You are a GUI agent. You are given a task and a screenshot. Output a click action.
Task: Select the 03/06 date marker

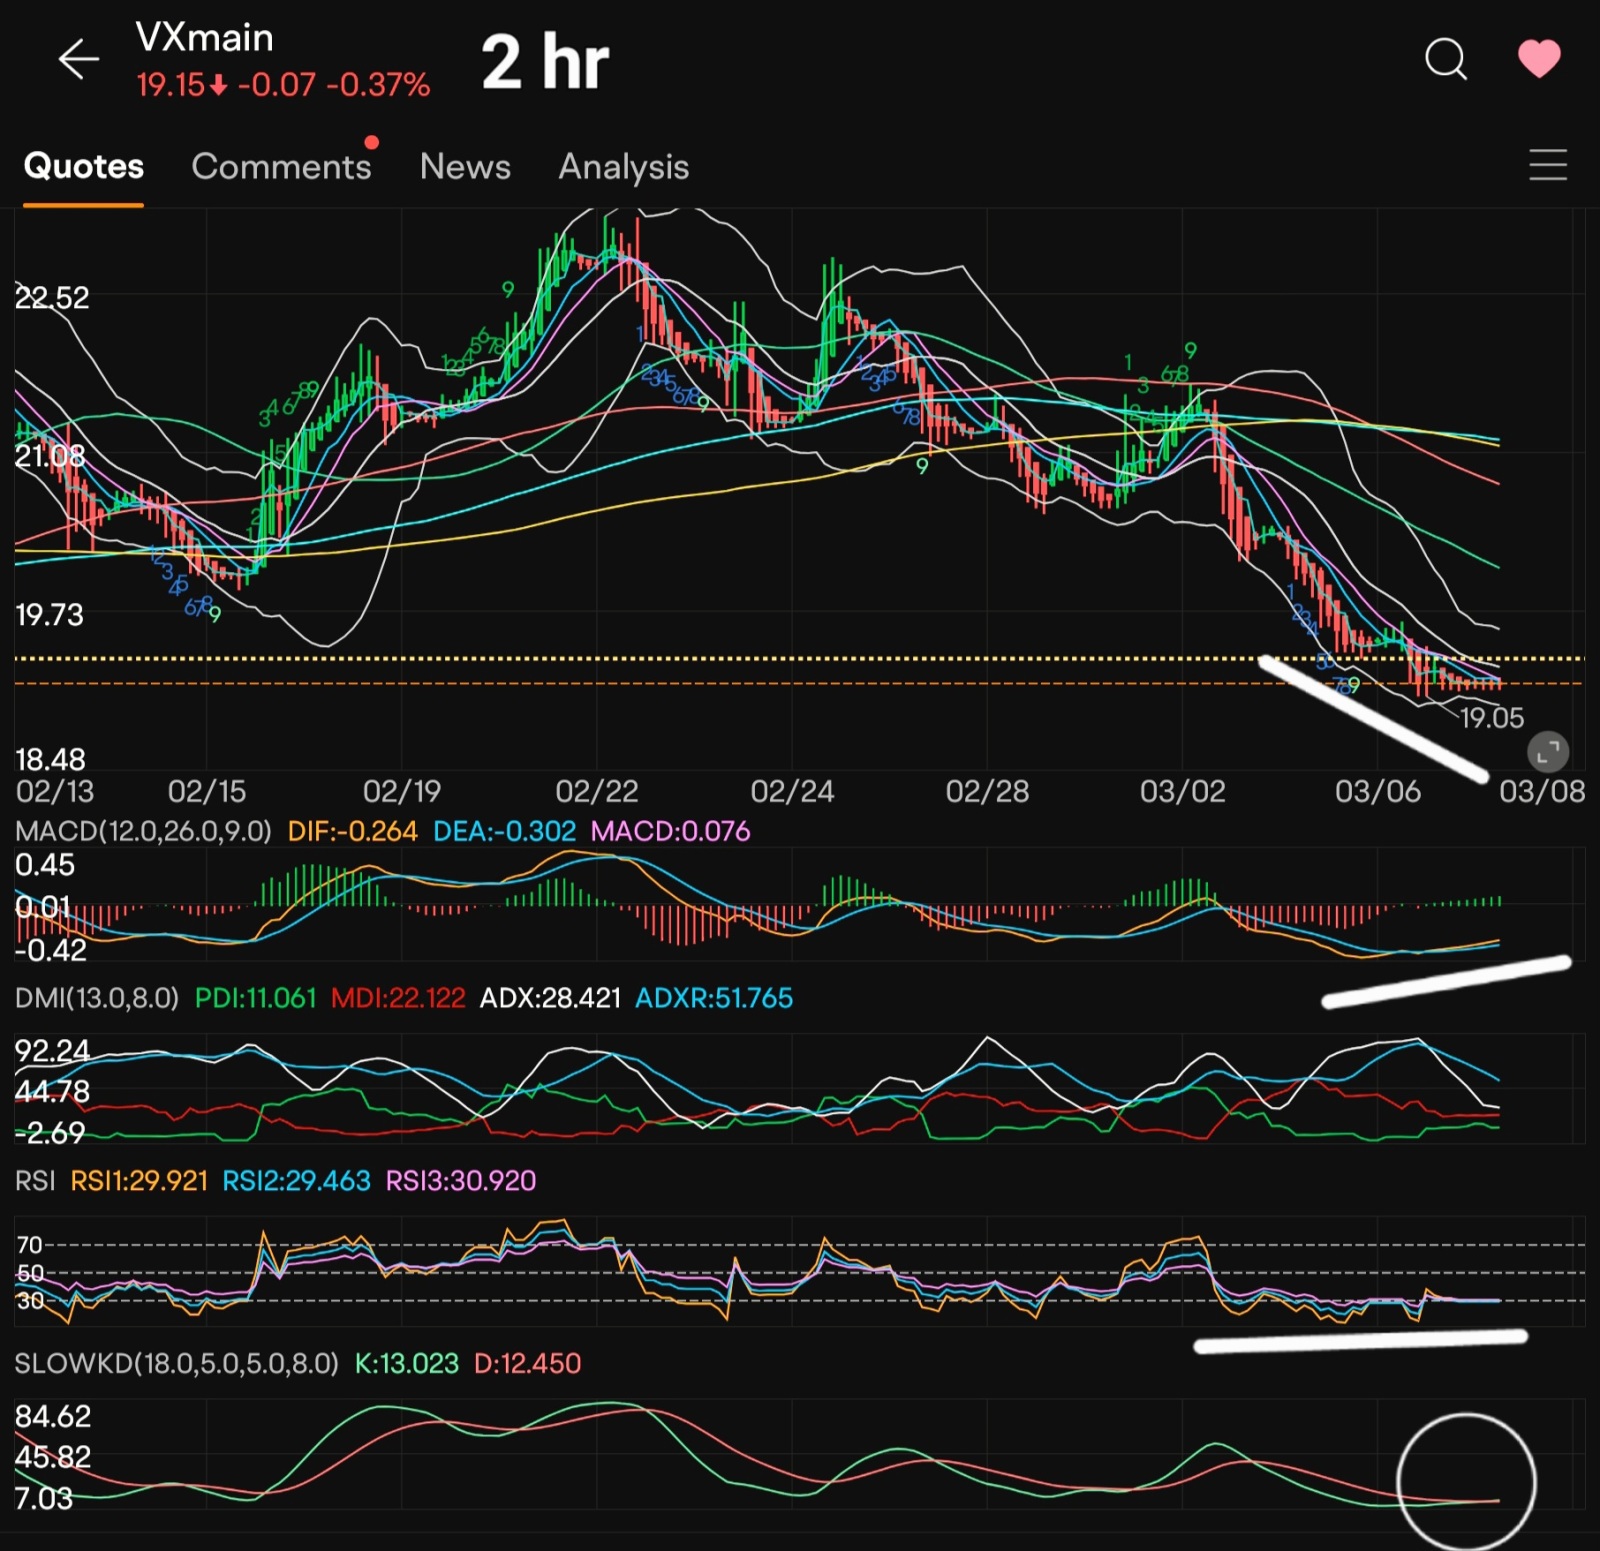(1378, 792)
